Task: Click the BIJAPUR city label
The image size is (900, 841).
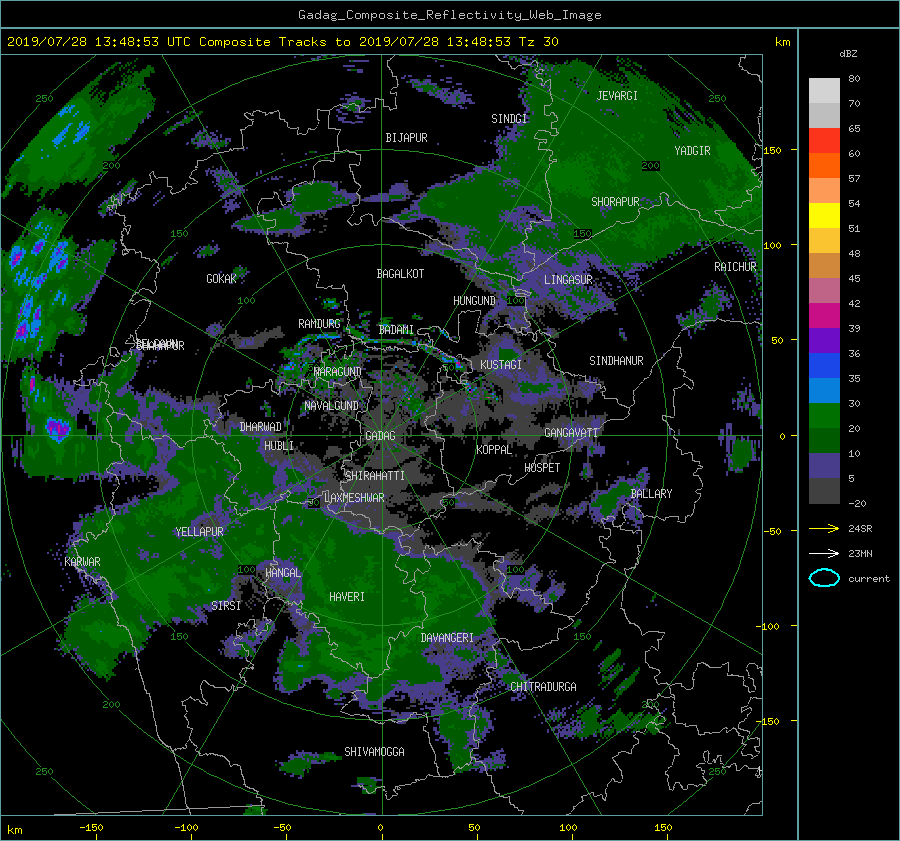Action: click(406, 138)
